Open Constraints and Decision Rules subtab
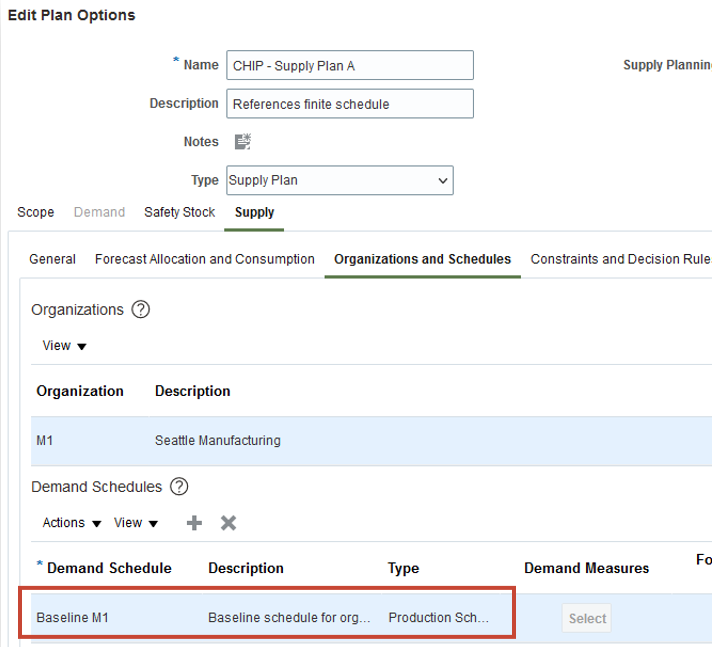The height and width of the screenshot is (647, 712). (x=621, y=259)
